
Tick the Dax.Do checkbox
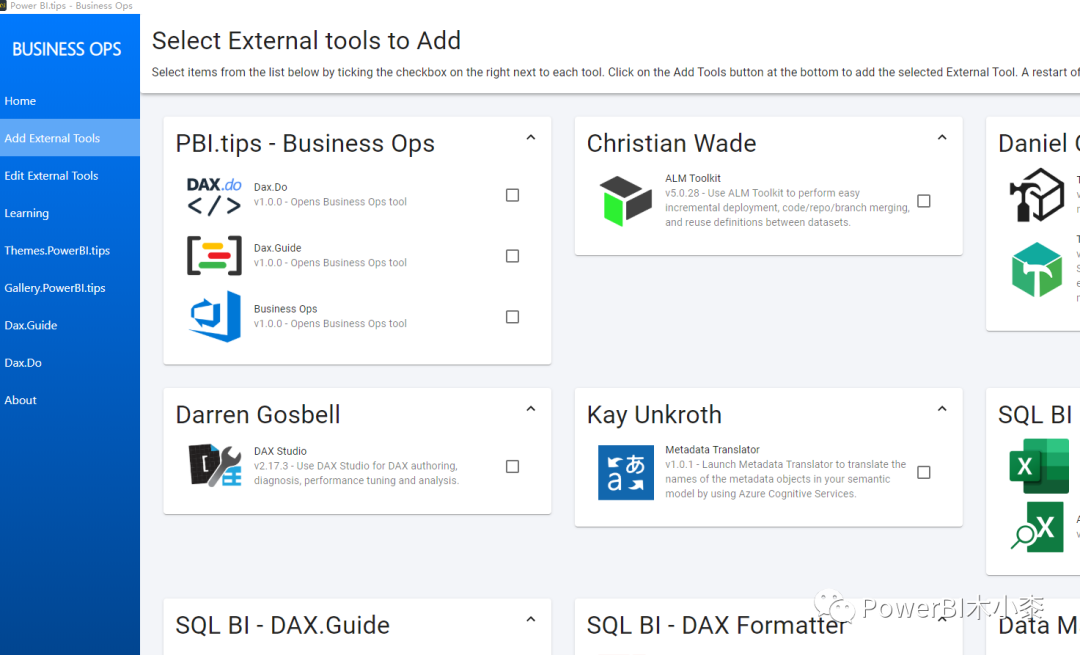click(x=512, y=195)
